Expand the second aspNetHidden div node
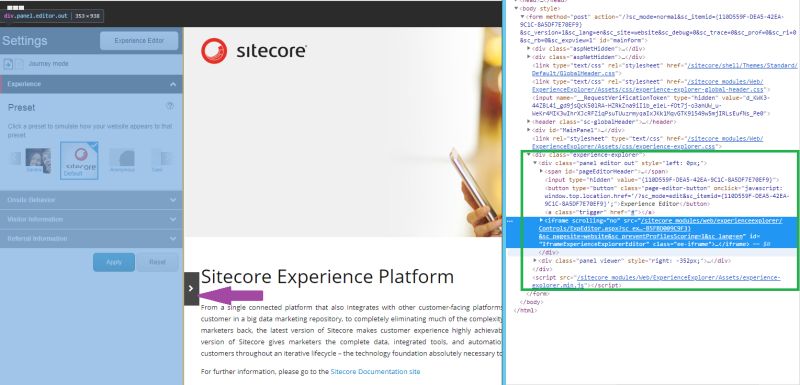This screenshot has width=800, height=385. 529,57
